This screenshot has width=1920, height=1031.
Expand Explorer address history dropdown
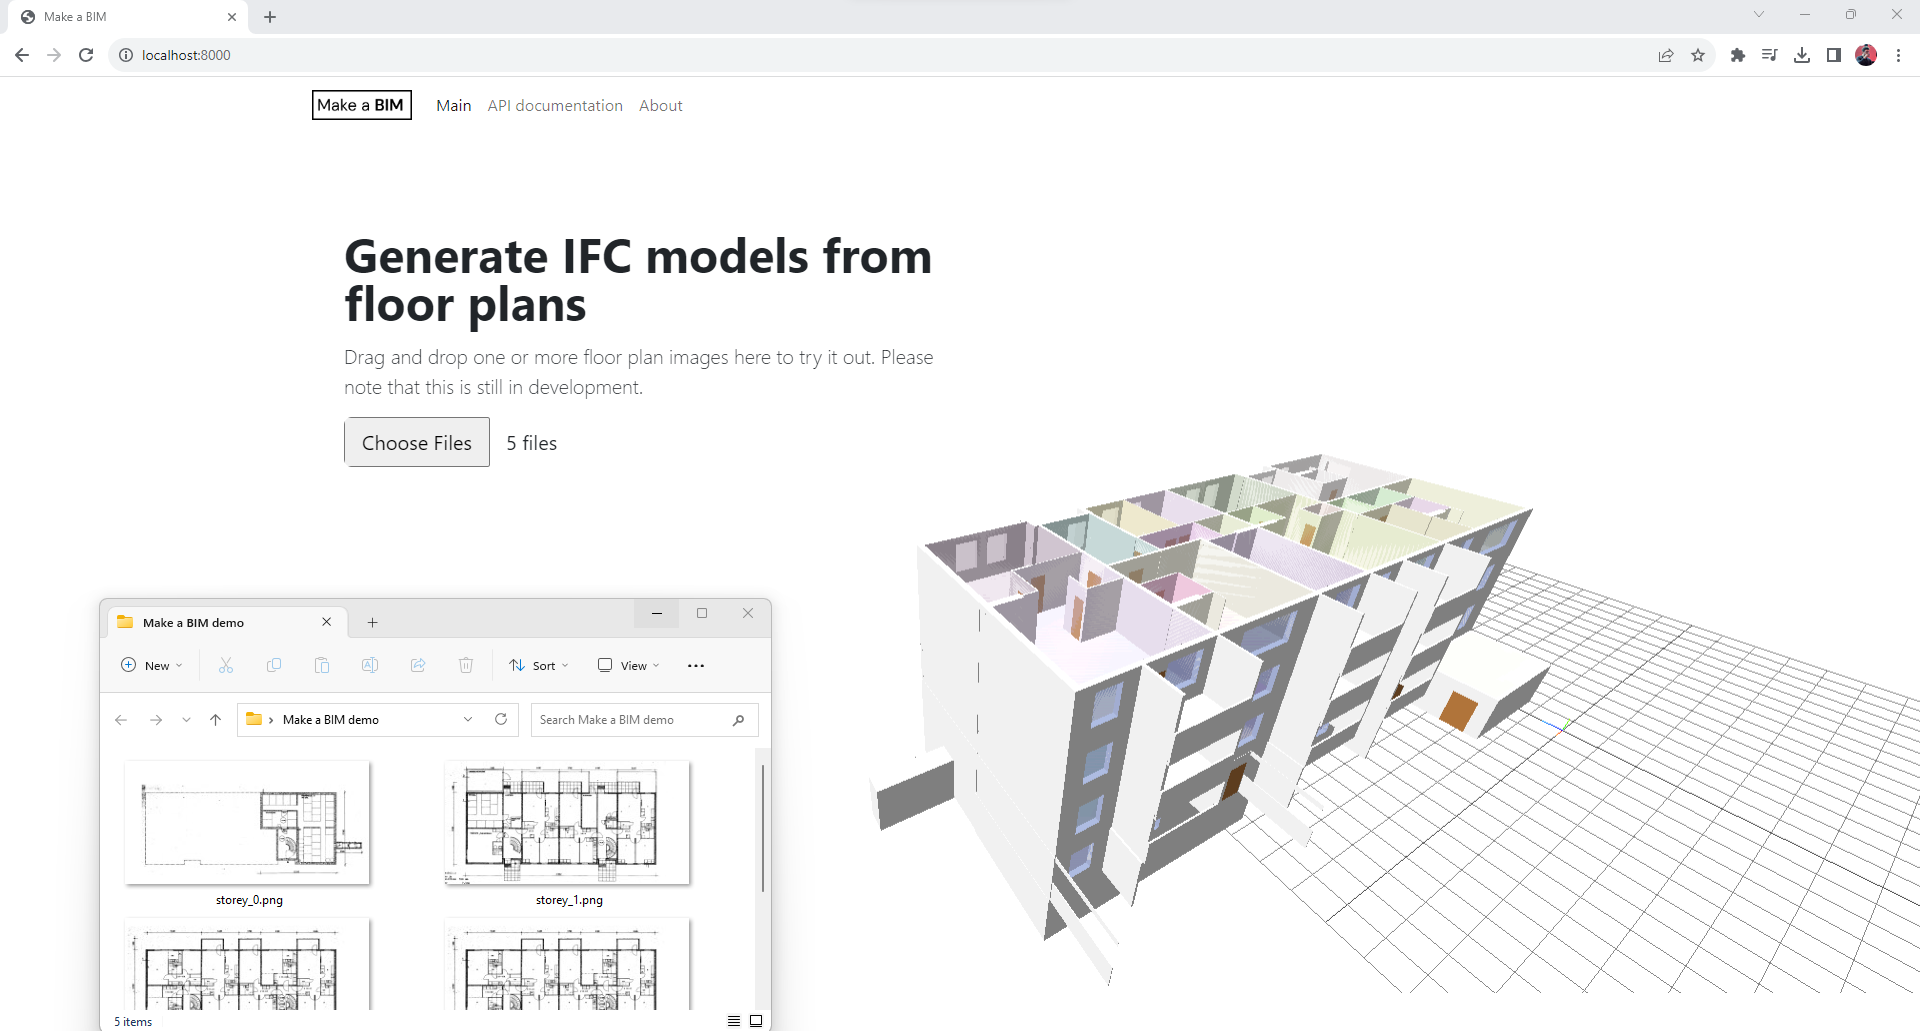point(468,720)
